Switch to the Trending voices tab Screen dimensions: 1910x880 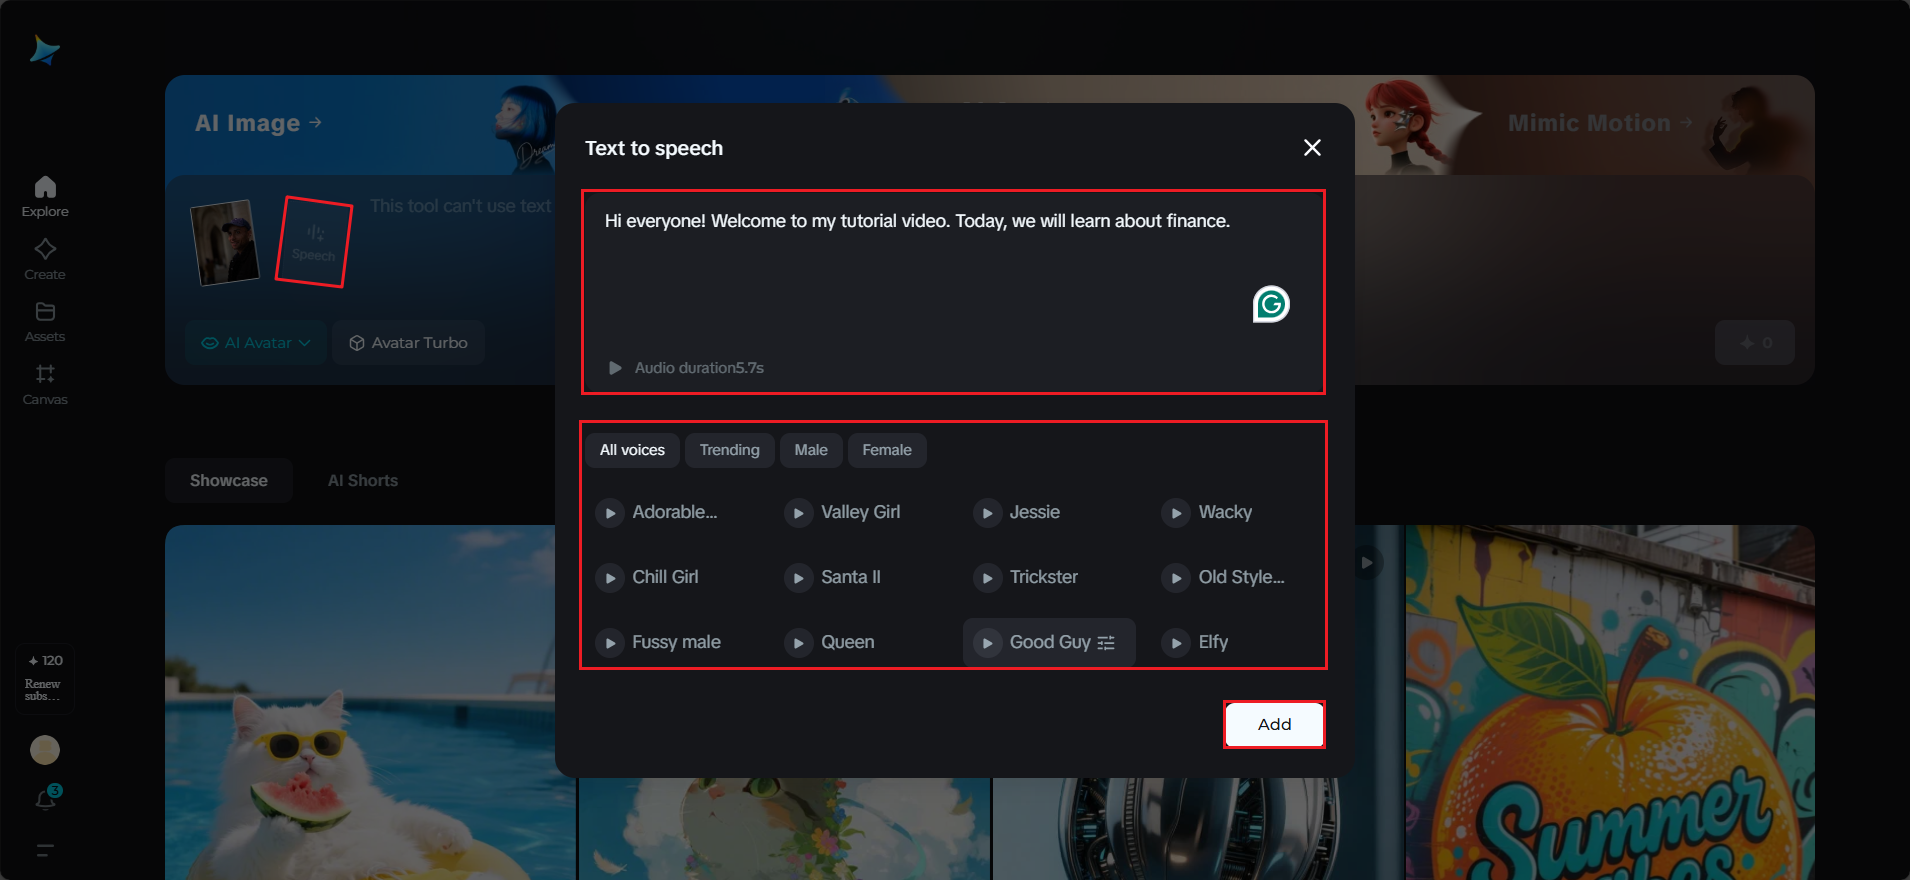[730, 450]
